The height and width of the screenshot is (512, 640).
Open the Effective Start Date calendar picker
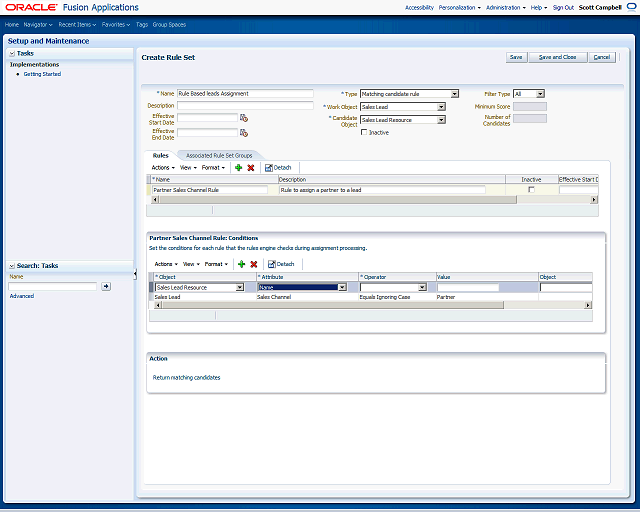pyautogui.click(x=244, y=118)
